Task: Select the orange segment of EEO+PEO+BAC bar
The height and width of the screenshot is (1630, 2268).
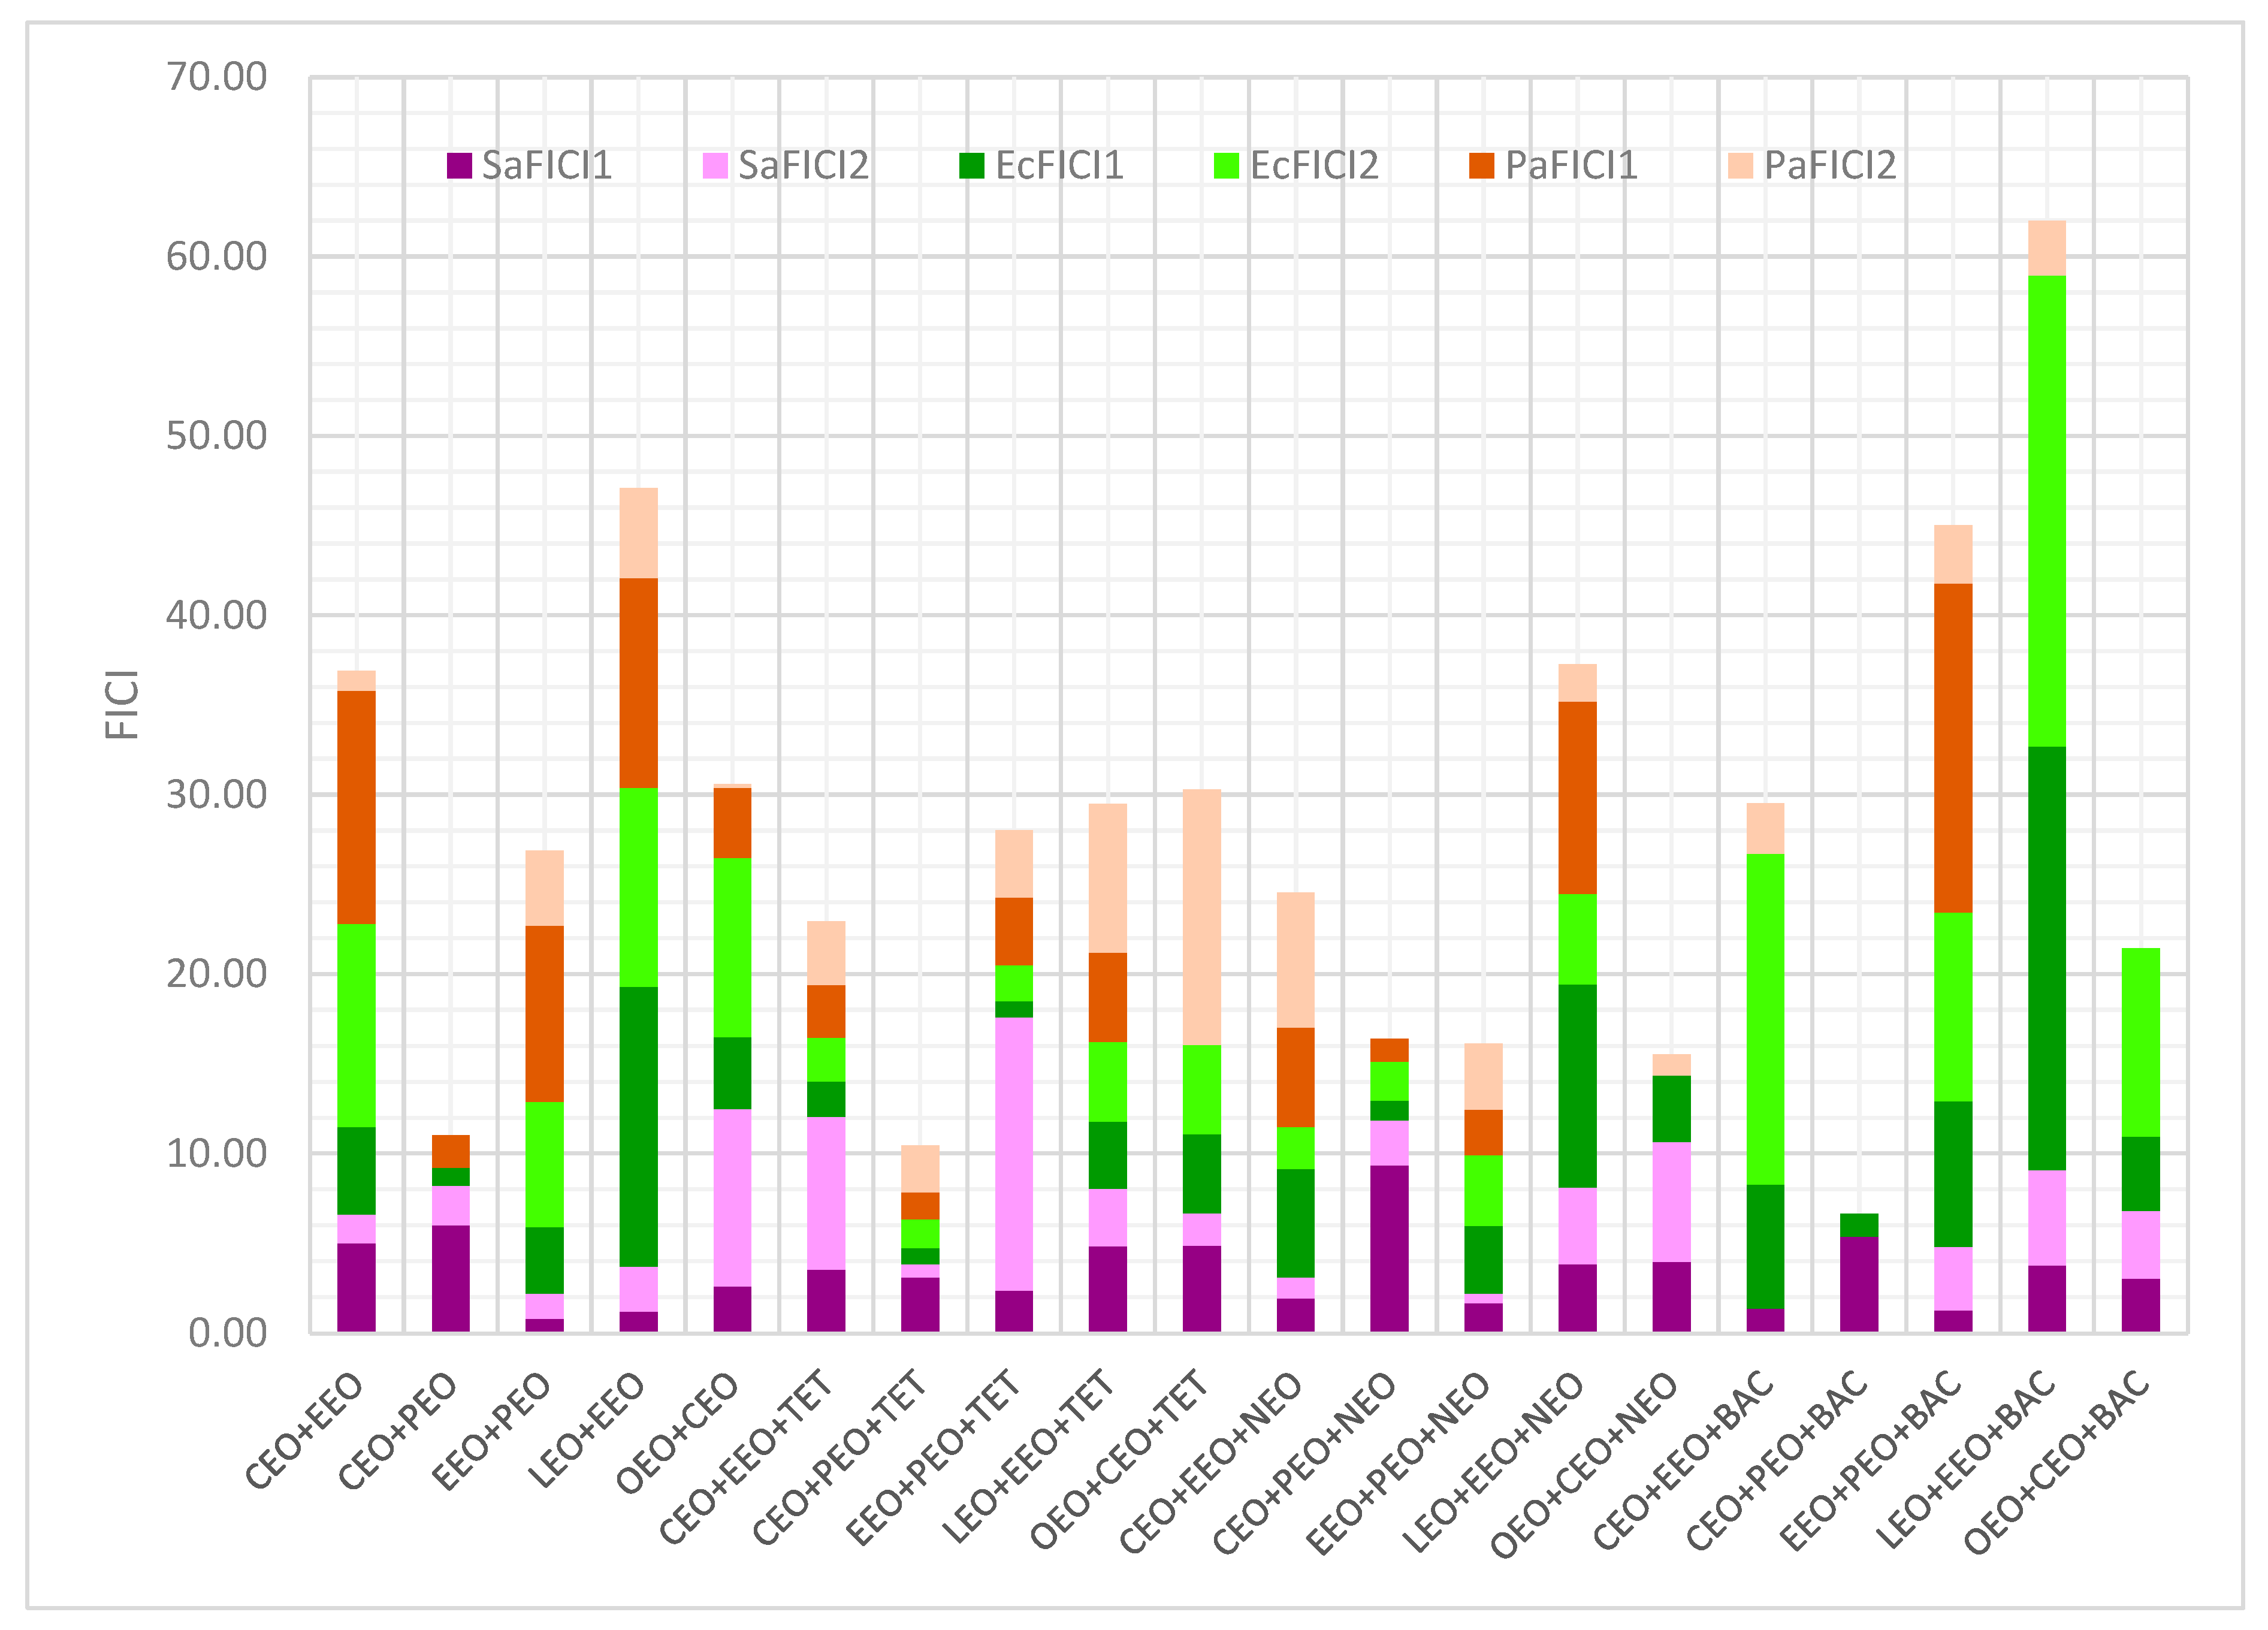Action: (1953, 747)
